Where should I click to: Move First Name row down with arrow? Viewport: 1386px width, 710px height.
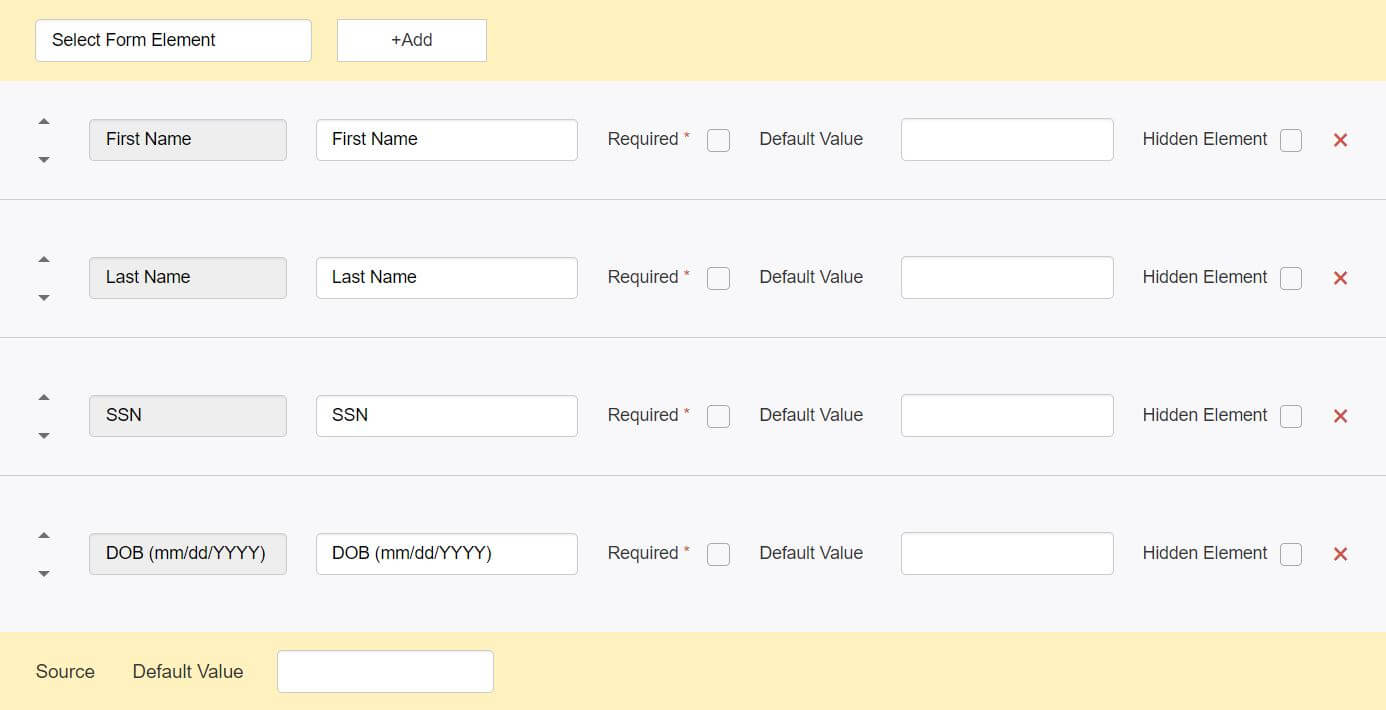tap(44, 159)
